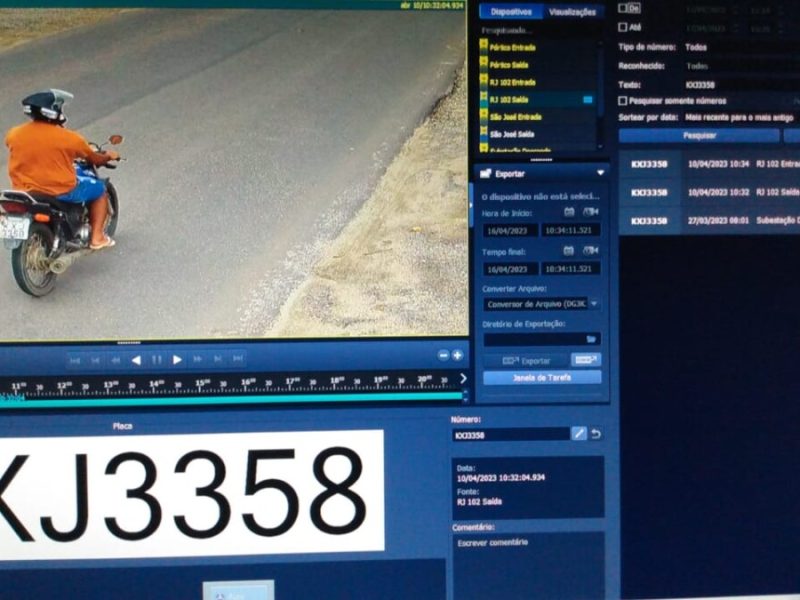Open the Converter Arquivo dropdown
Image resolution: width=800 pixels, height=600 pixels.
594,303
